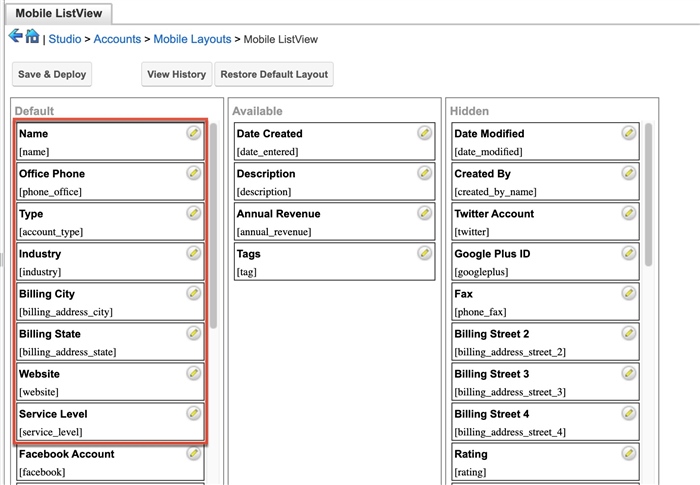Open the Studio breadcrumb link
This screenshot has width=700, height=485.
[65, 39]
